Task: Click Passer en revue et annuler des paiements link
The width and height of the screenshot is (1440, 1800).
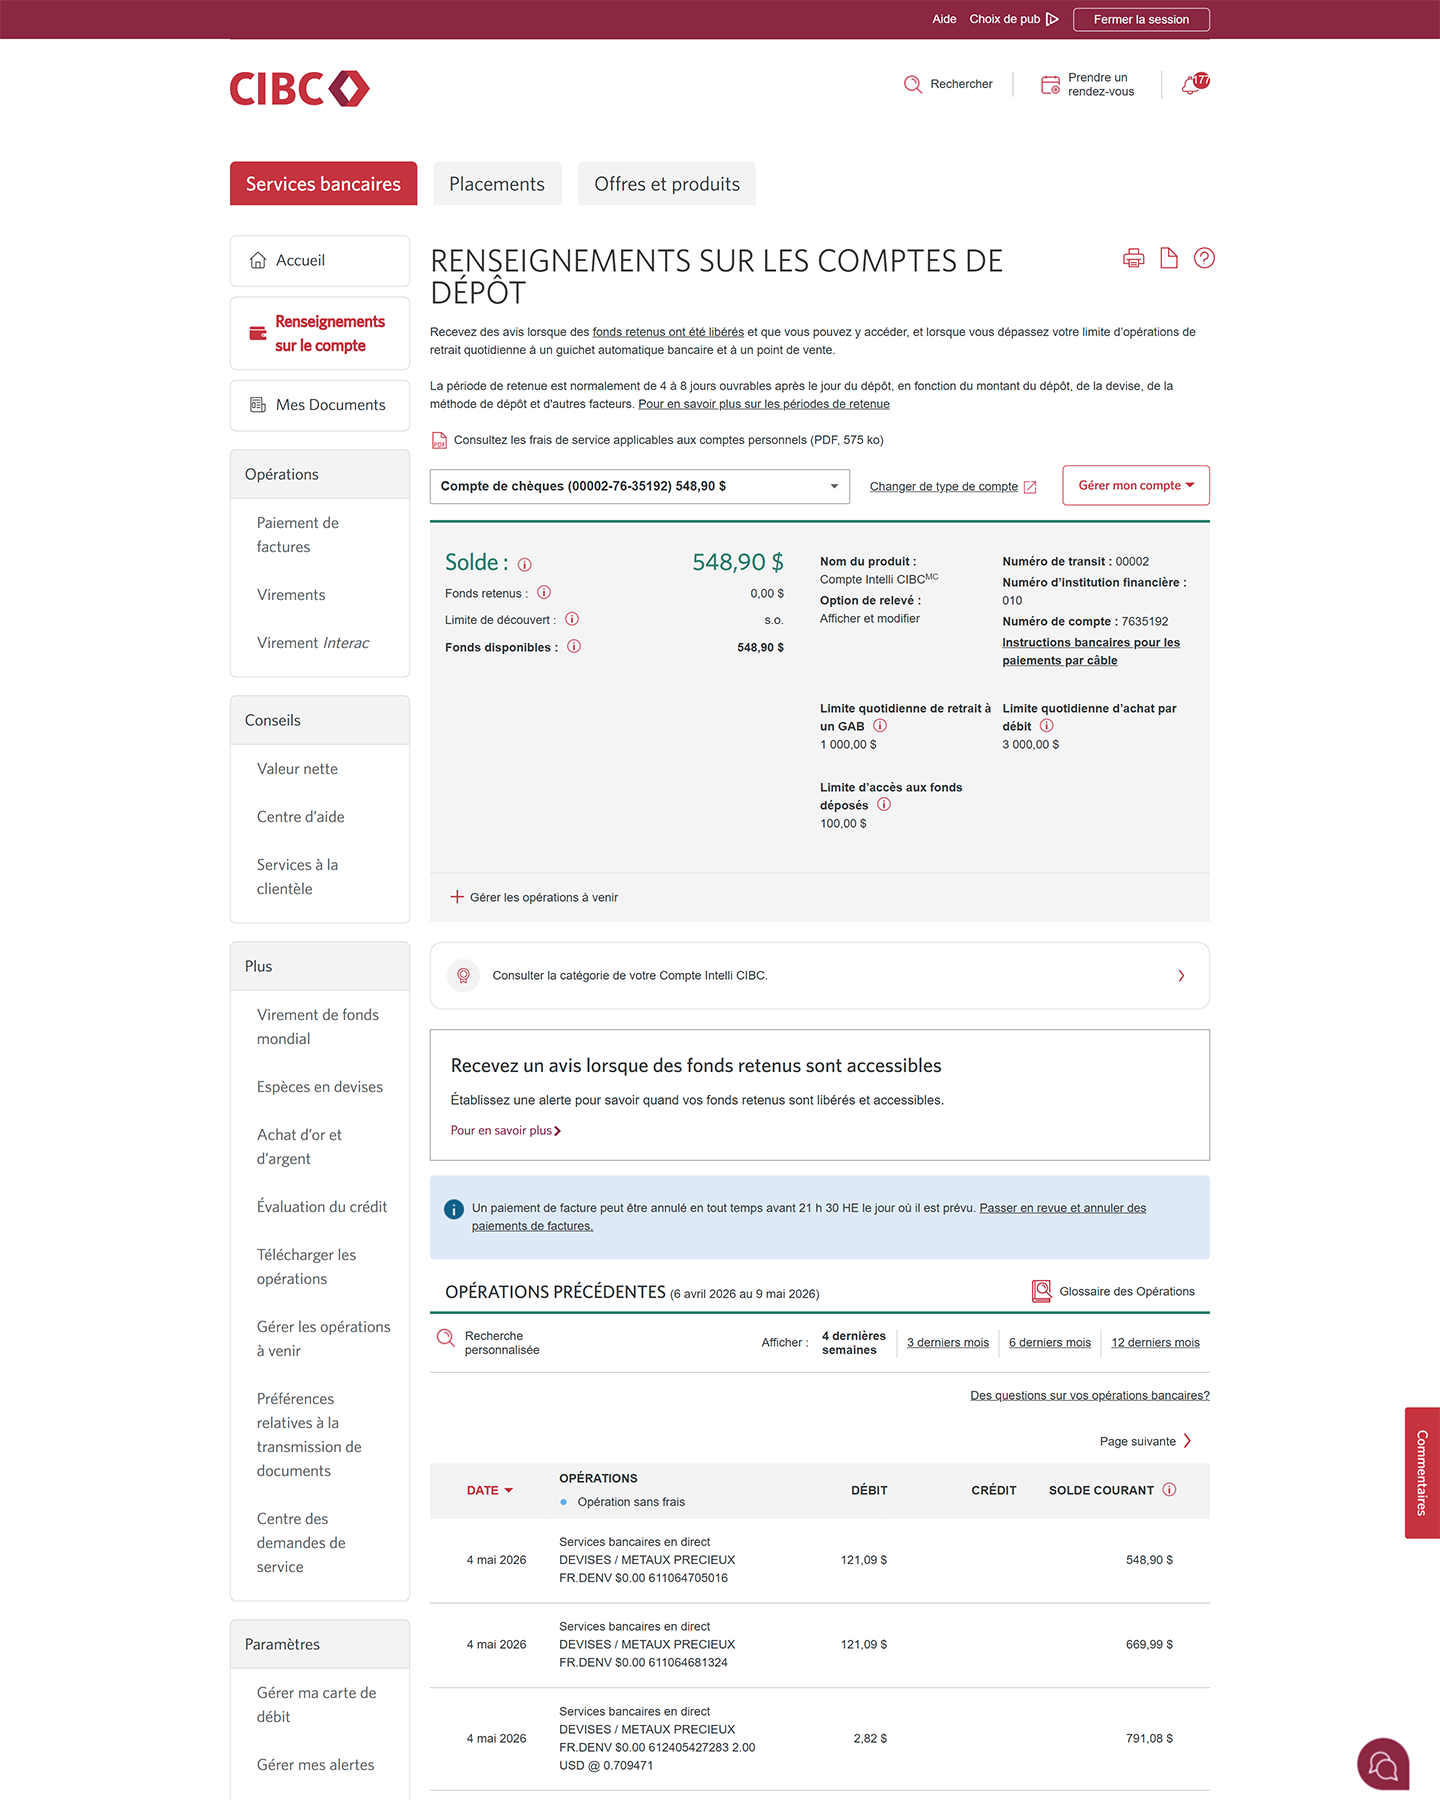Action: (809, 1217)
